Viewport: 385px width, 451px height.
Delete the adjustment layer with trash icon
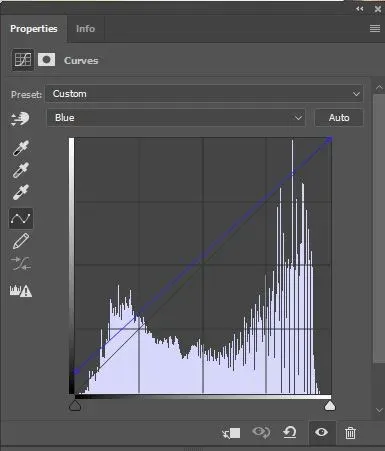coord(350,433)
